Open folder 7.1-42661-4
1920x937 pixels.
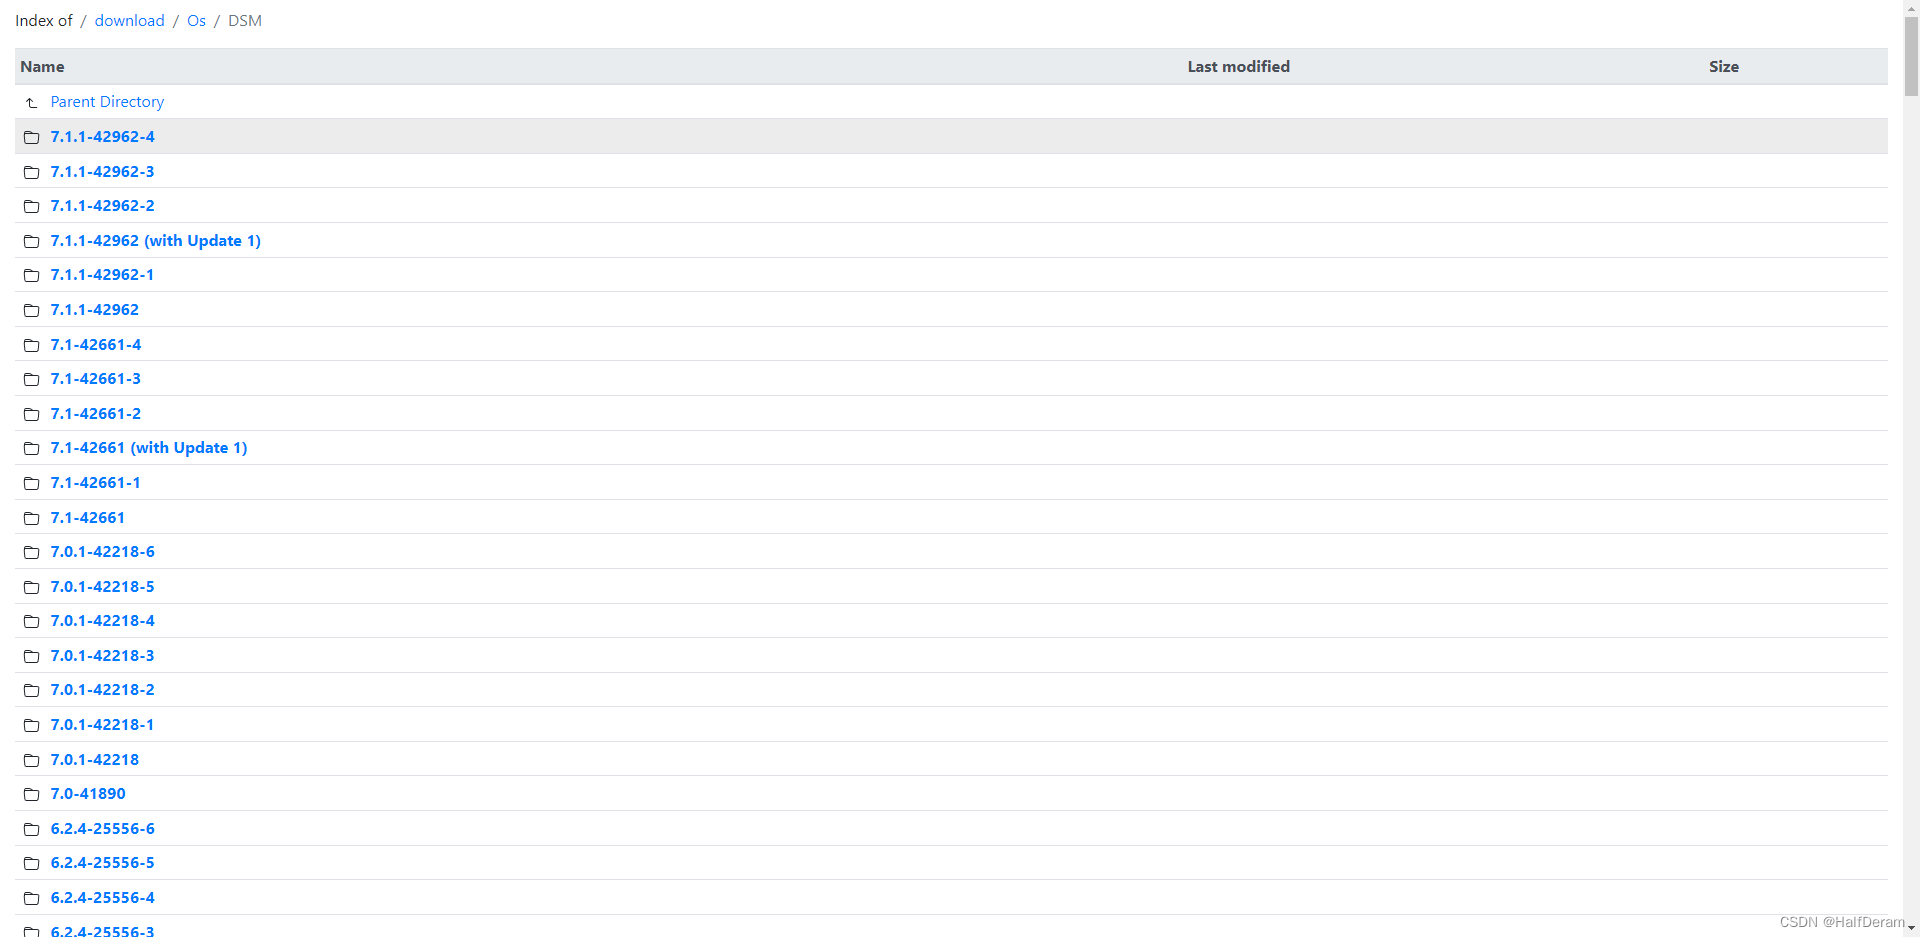pos(96,345)
